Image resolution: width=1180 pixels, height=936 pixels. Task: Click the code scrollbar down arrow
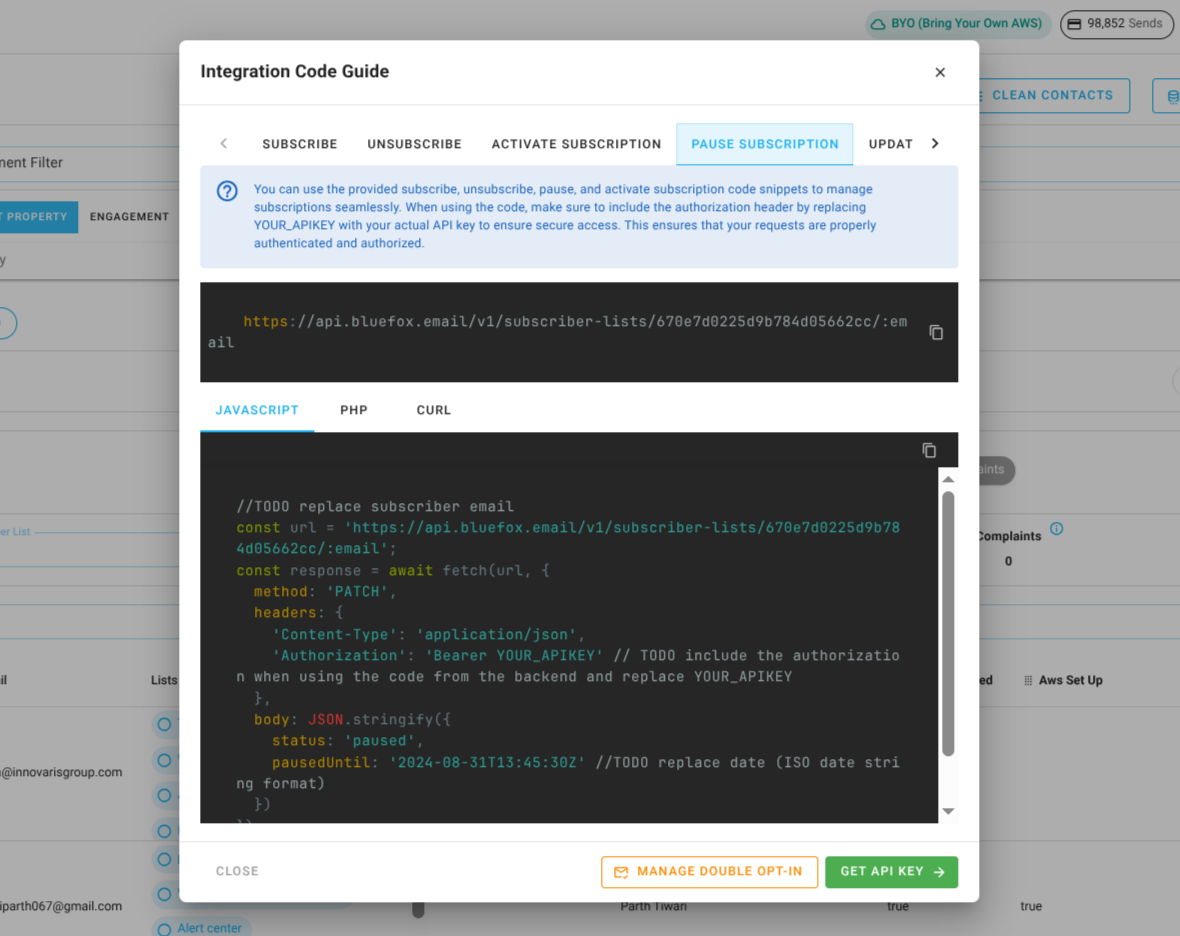948,811
